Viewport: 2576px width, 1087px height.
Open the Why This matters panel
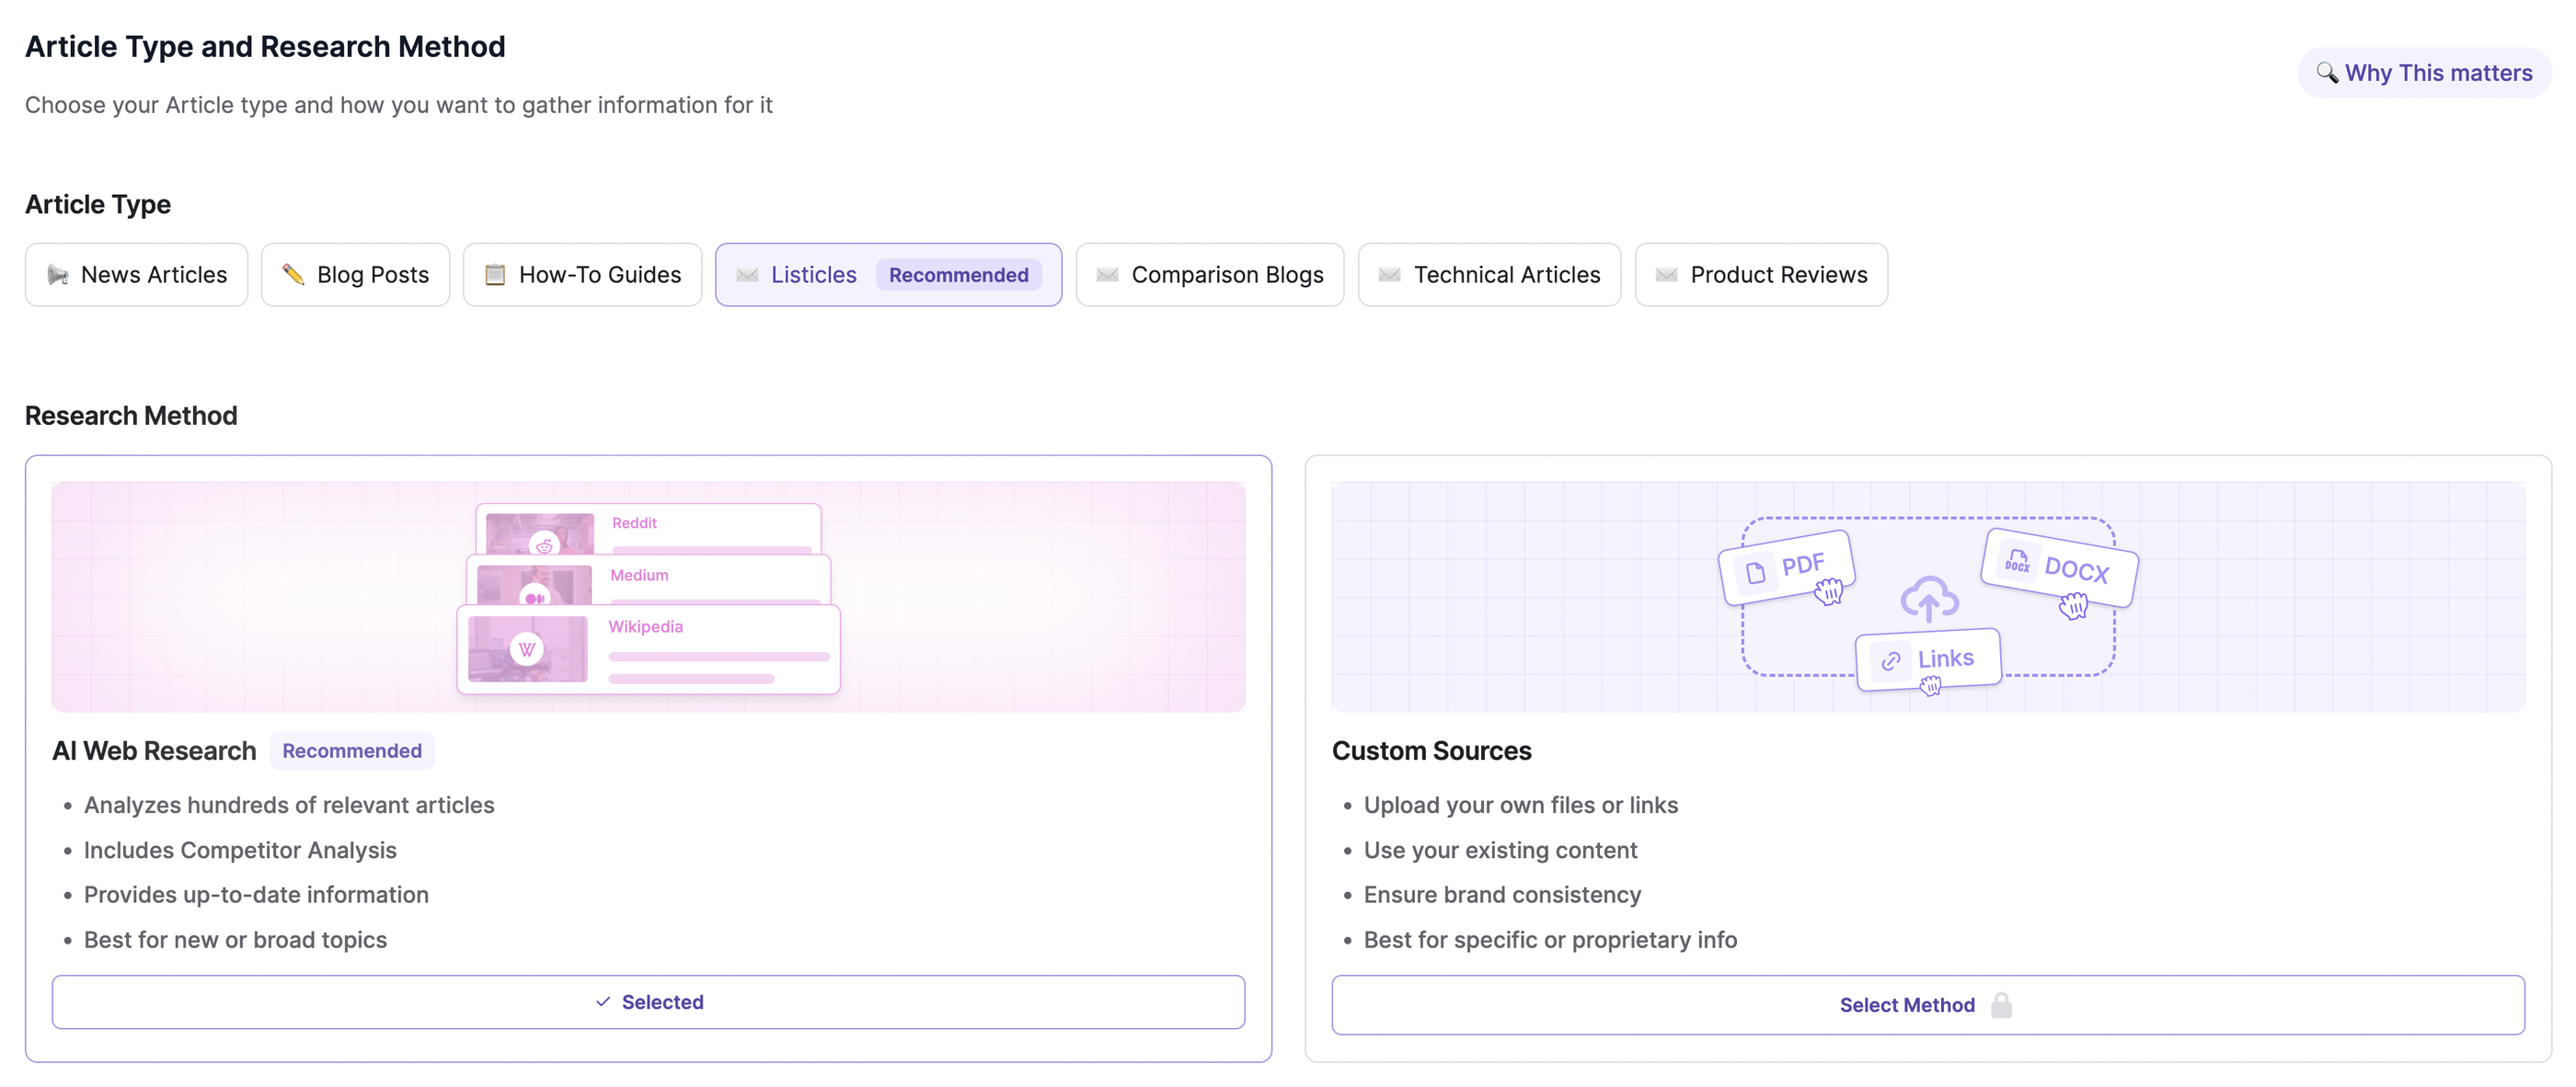(2423, 72)
